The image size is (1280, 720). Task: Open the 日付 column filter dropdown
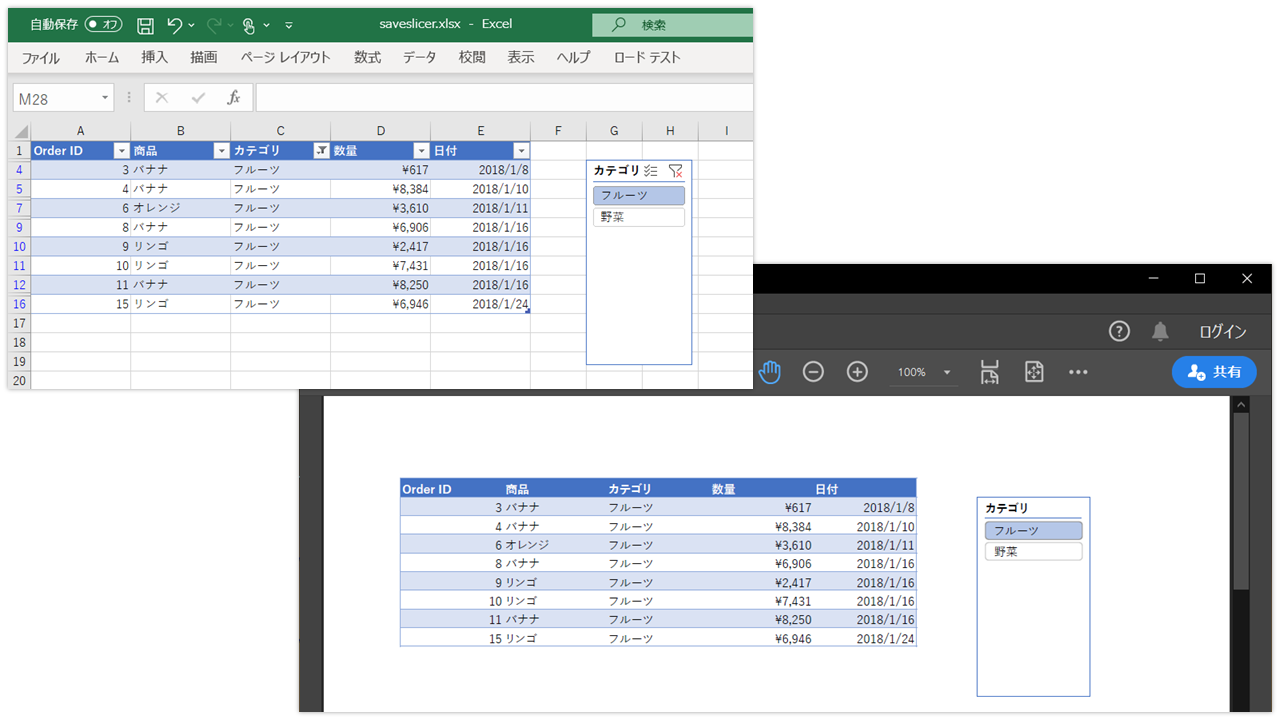[x=521, y=151]
